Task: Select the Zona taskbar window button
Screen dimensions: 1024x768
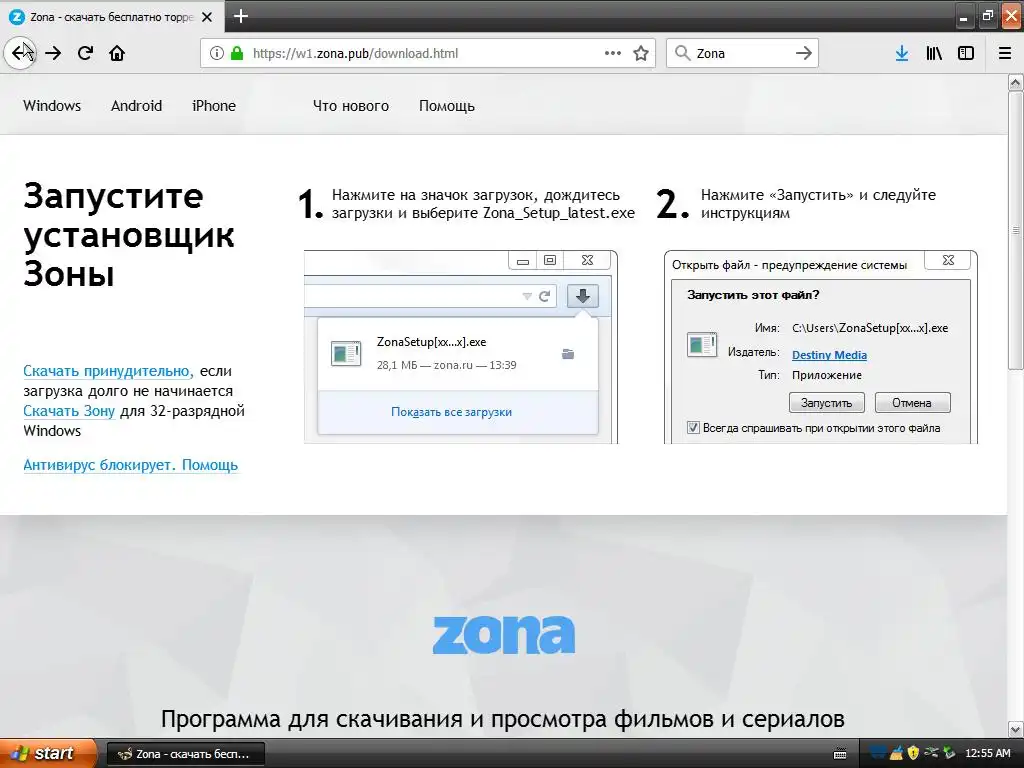Action: click(x=185, y=754)
